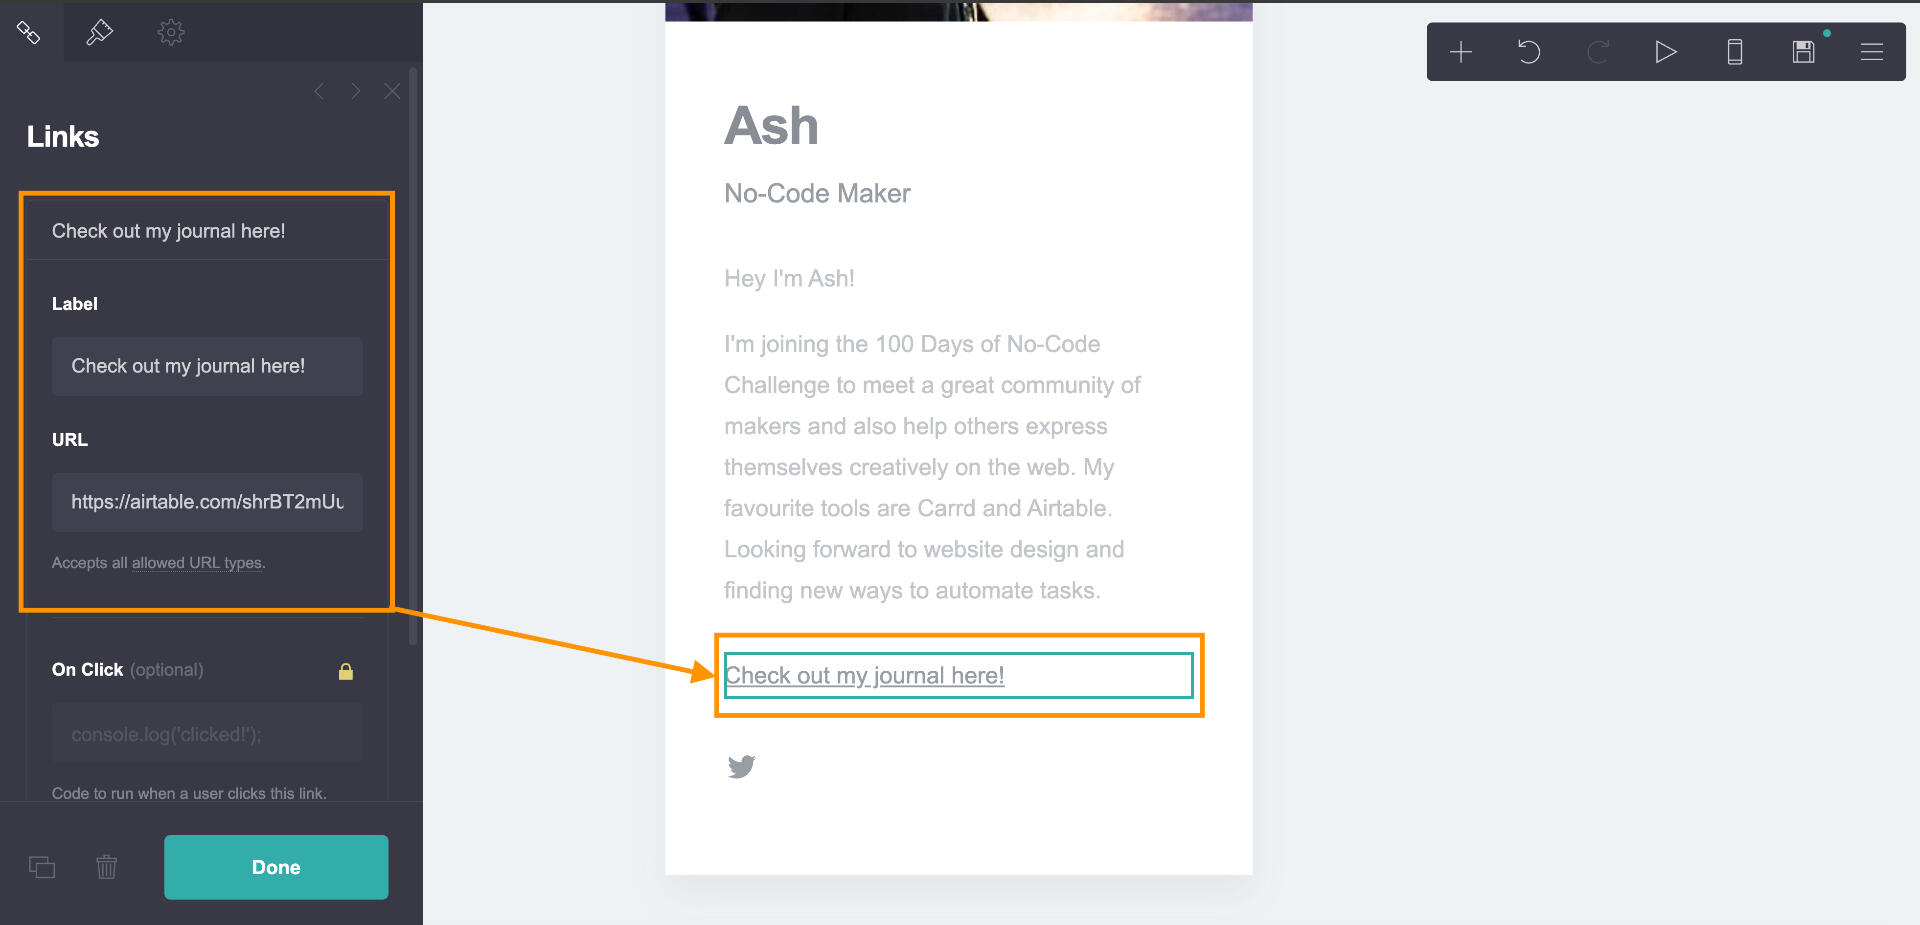1920x925 pixels.
Task: Go to next element arrow
Action: point(355,91)
